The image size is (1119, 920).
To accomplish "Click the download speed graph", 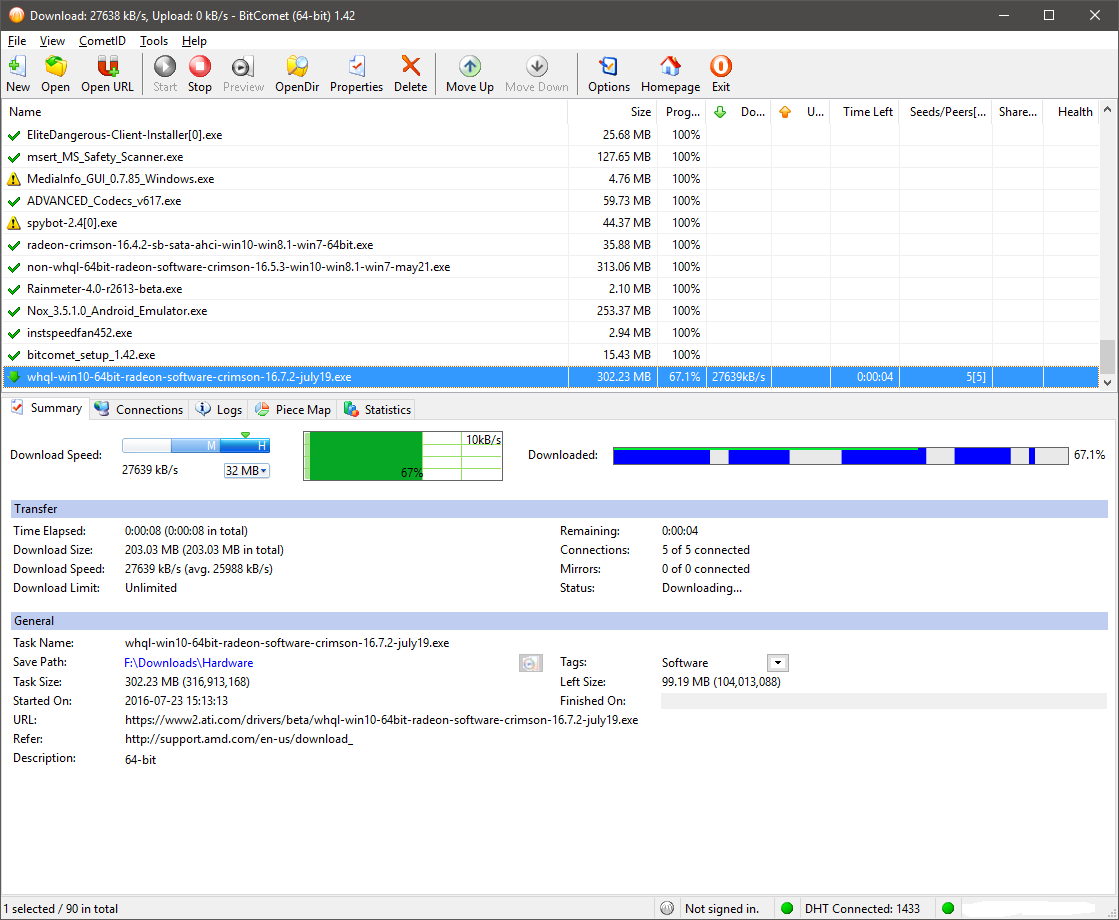I will tap(403, 456).
